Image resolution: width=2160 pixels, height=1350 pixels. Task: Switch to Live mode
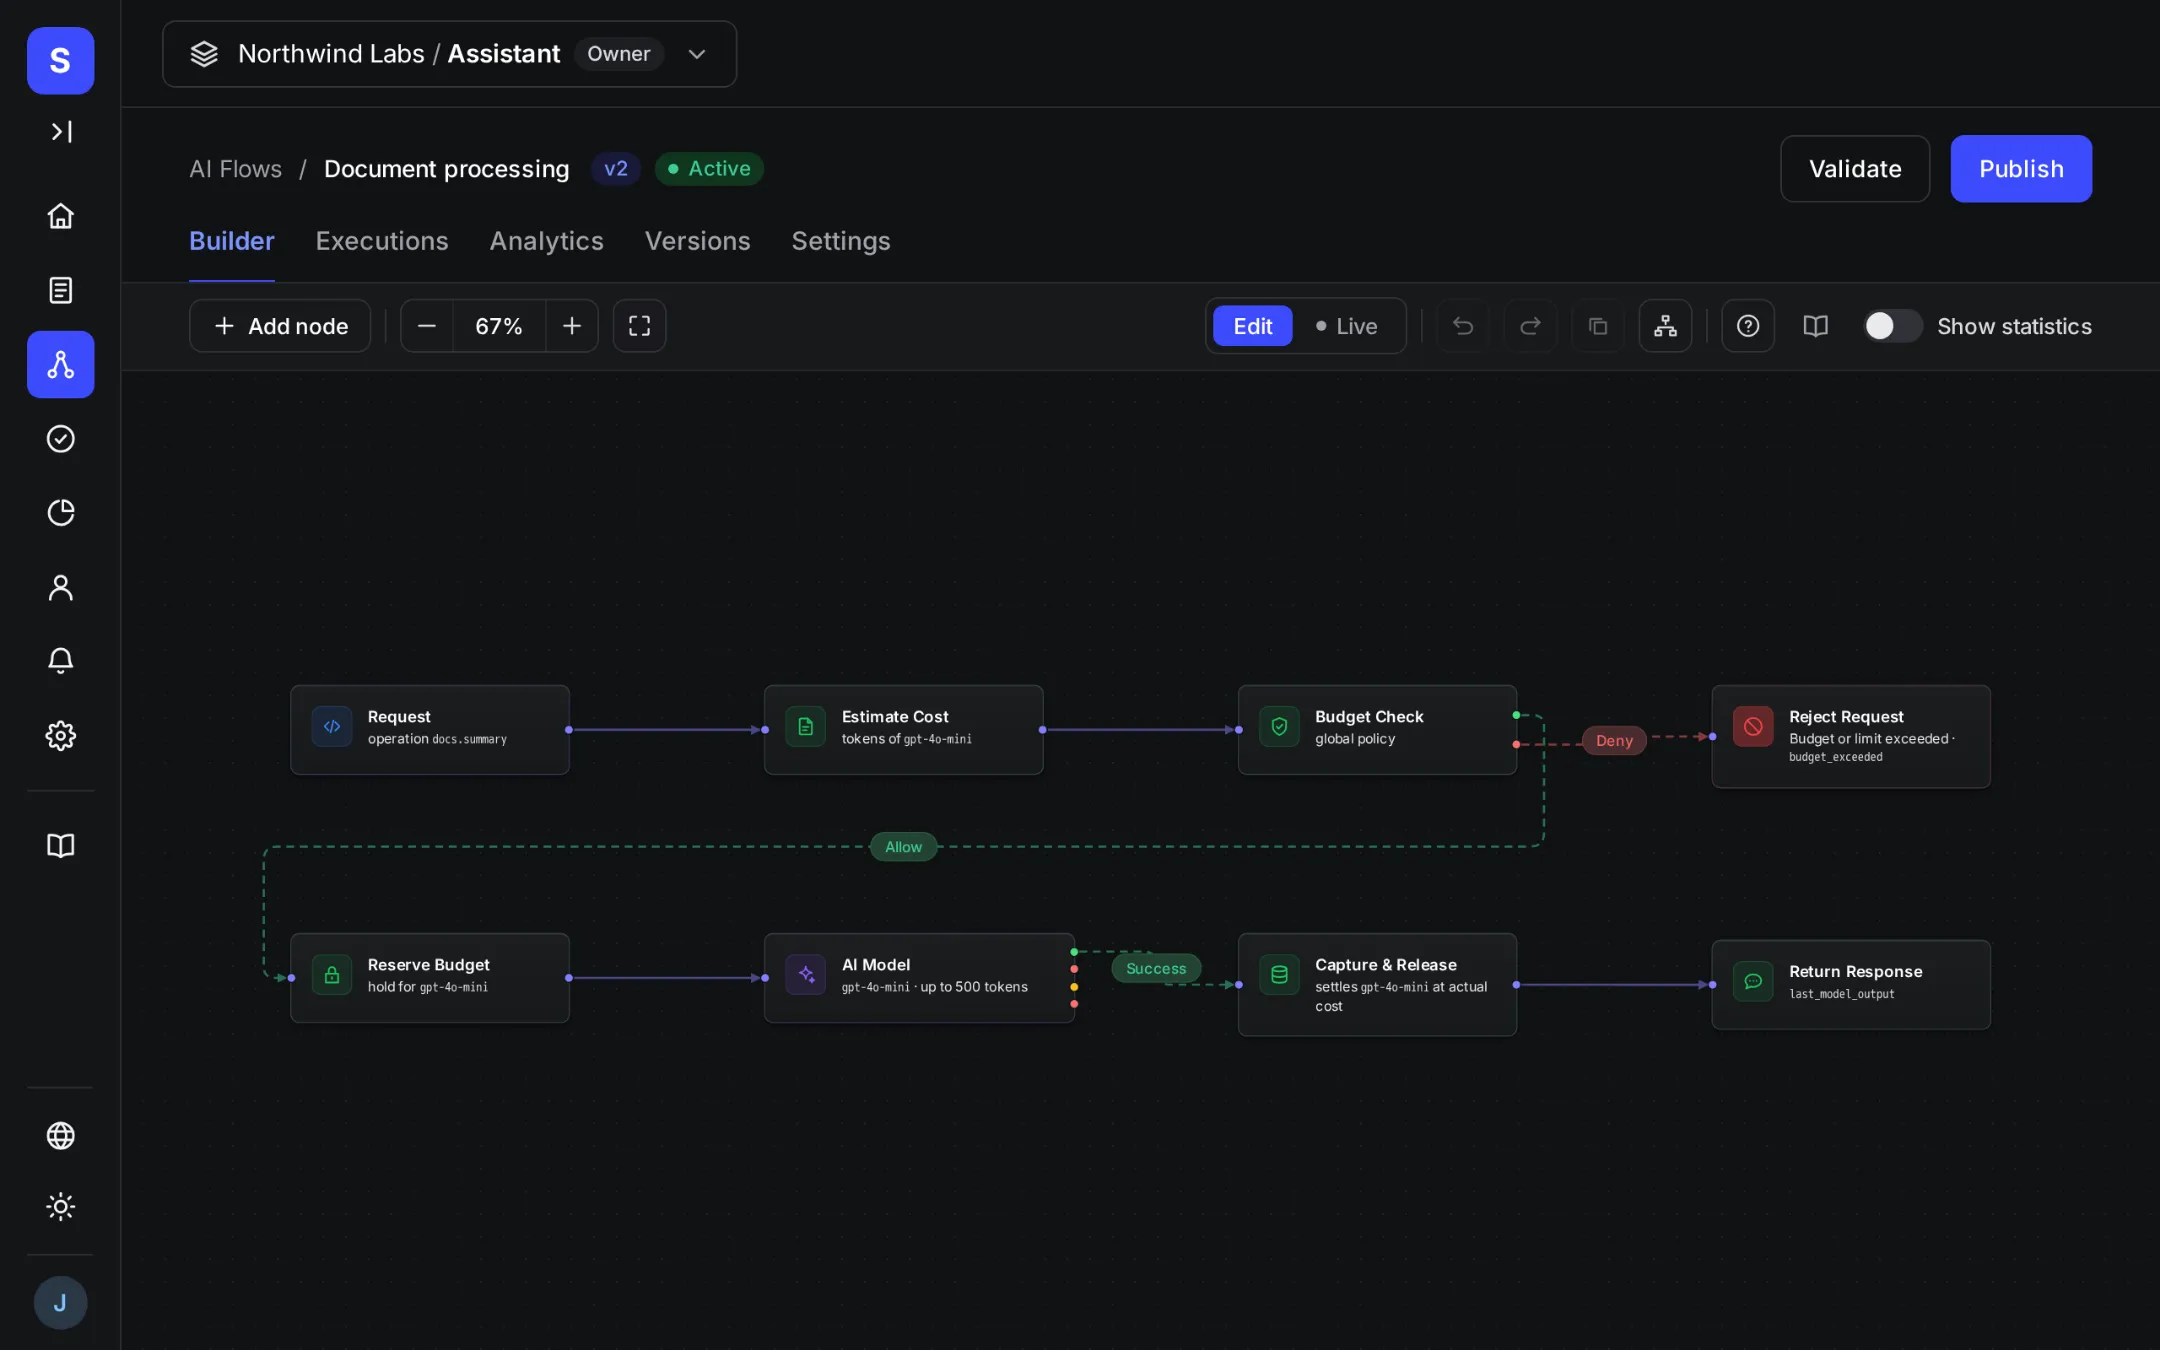[1347, 326]
